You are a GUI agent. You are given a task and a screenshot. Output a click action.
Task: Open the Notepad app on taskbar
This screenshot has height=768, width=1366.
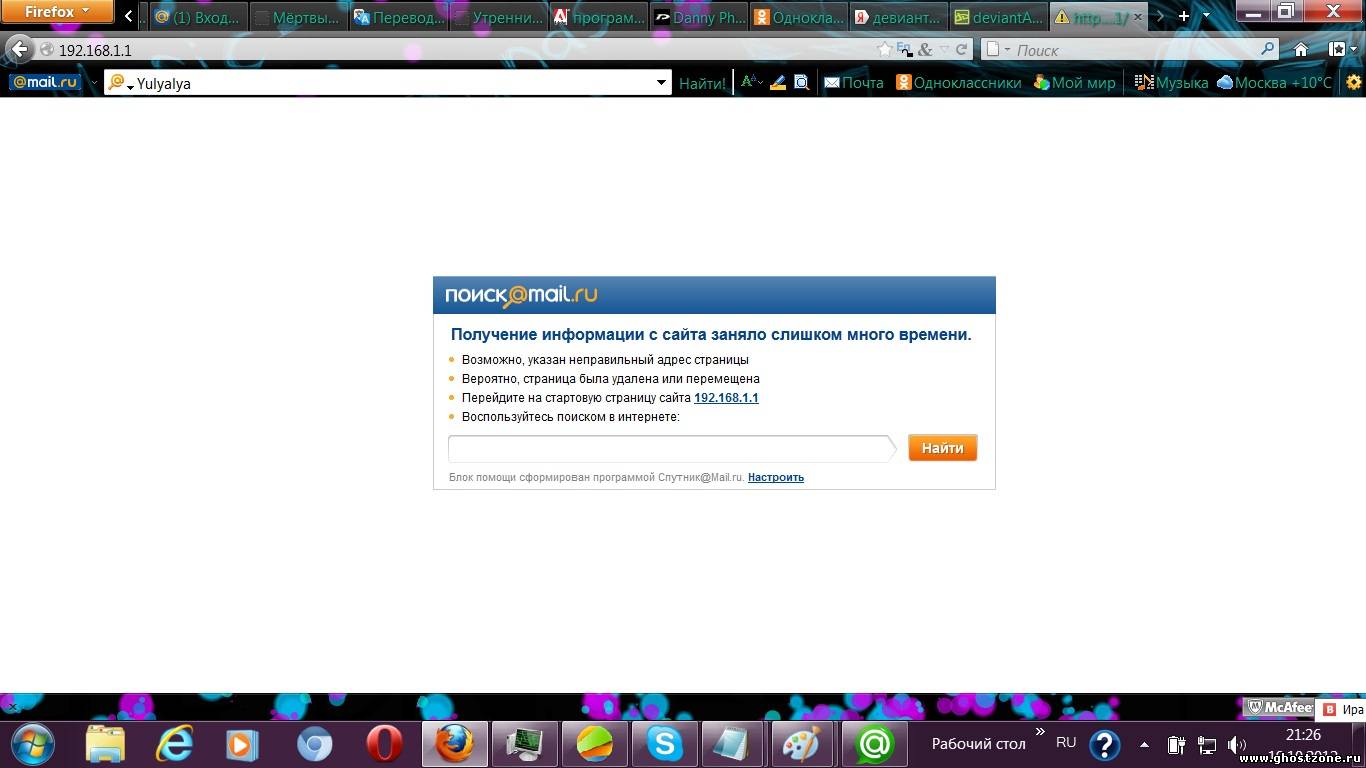733,745
